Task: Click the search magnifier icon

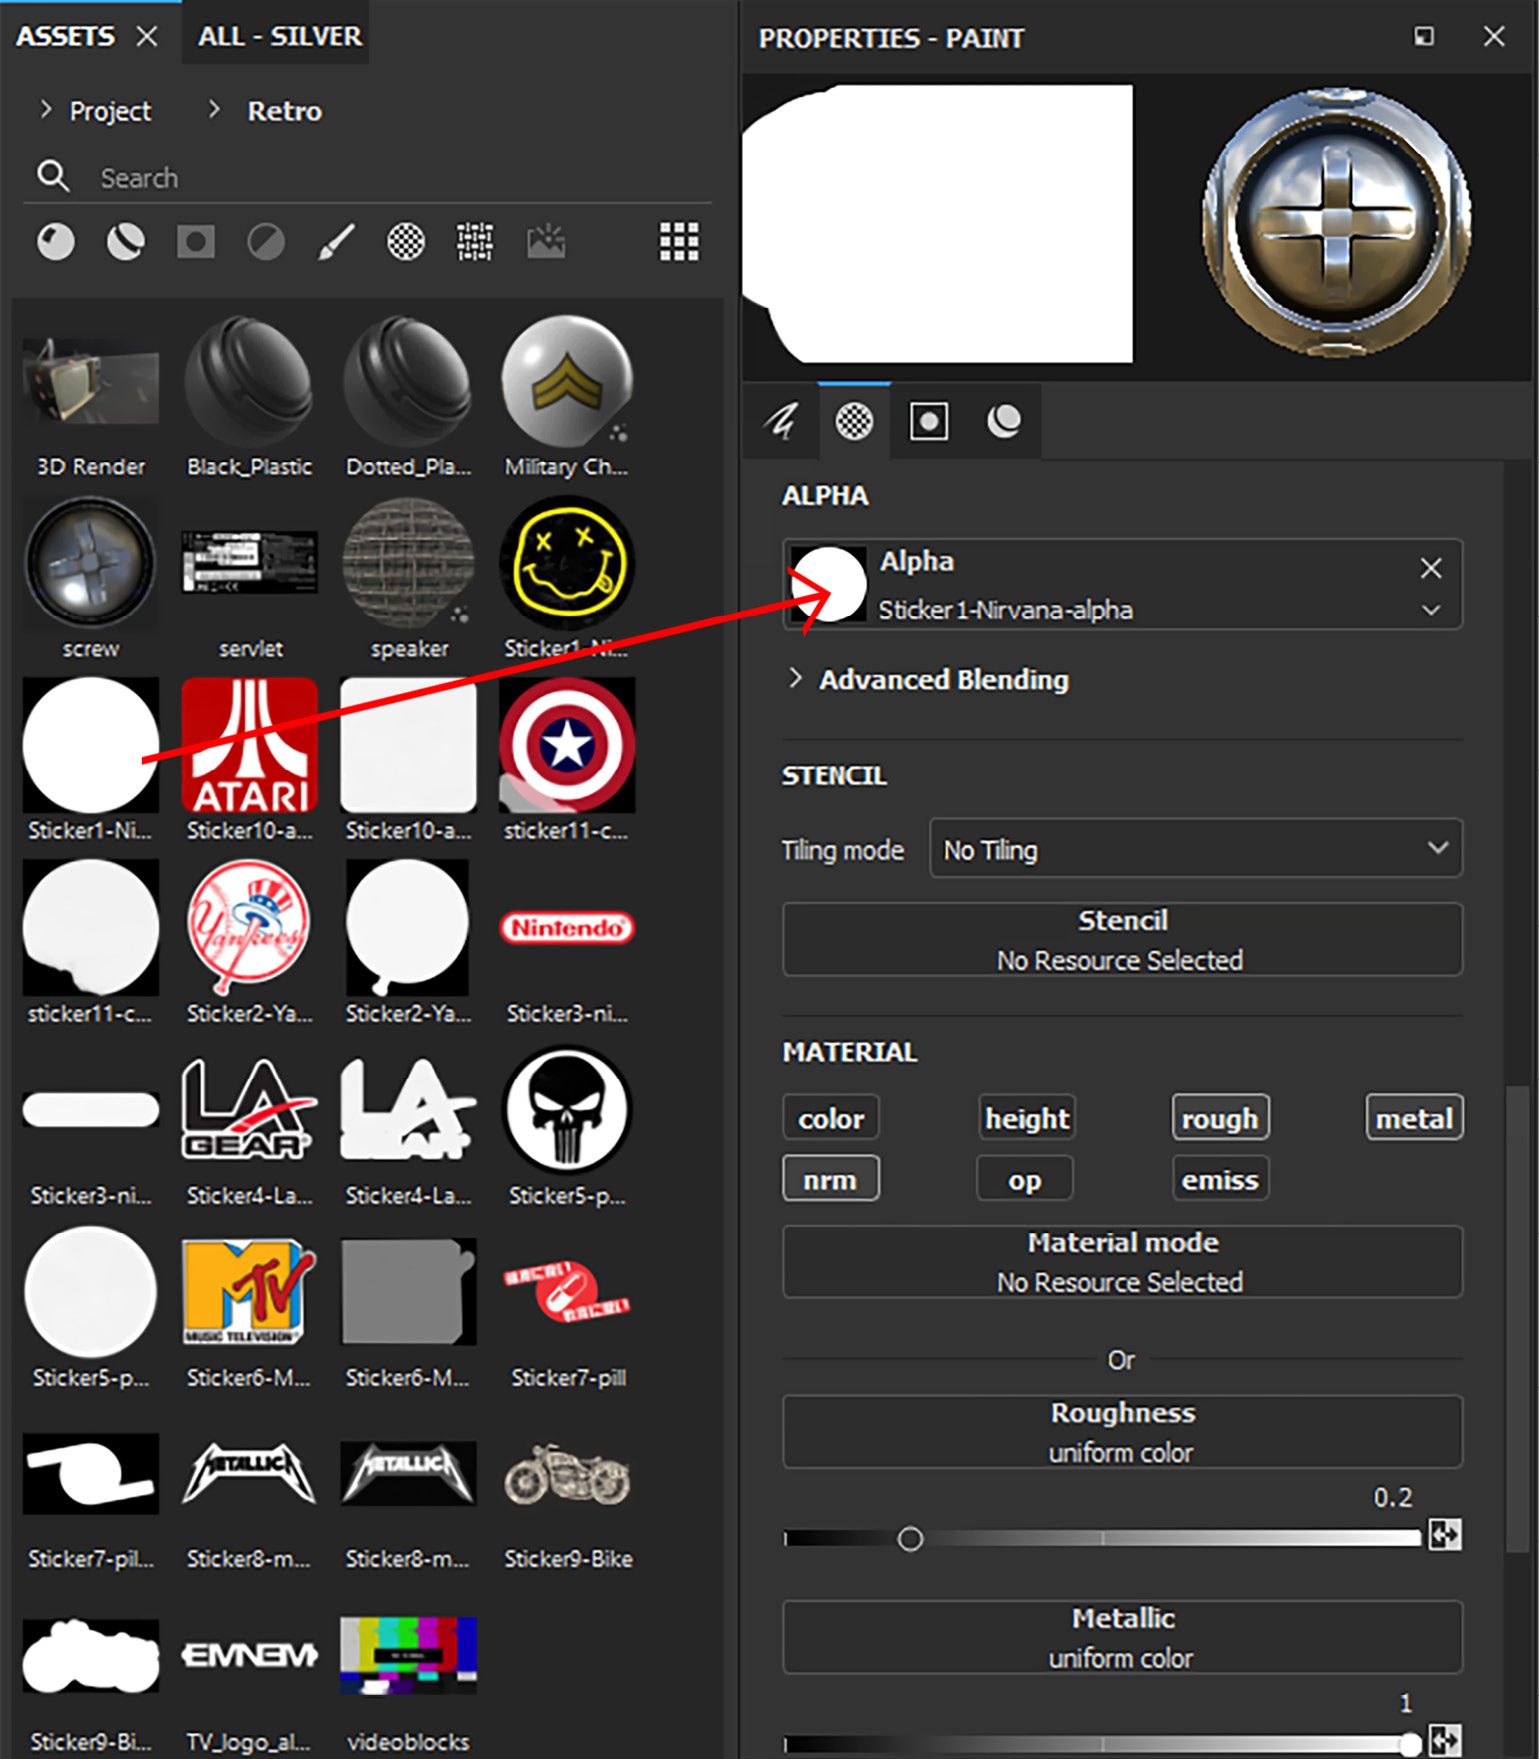Action: [x=53, y=176]
